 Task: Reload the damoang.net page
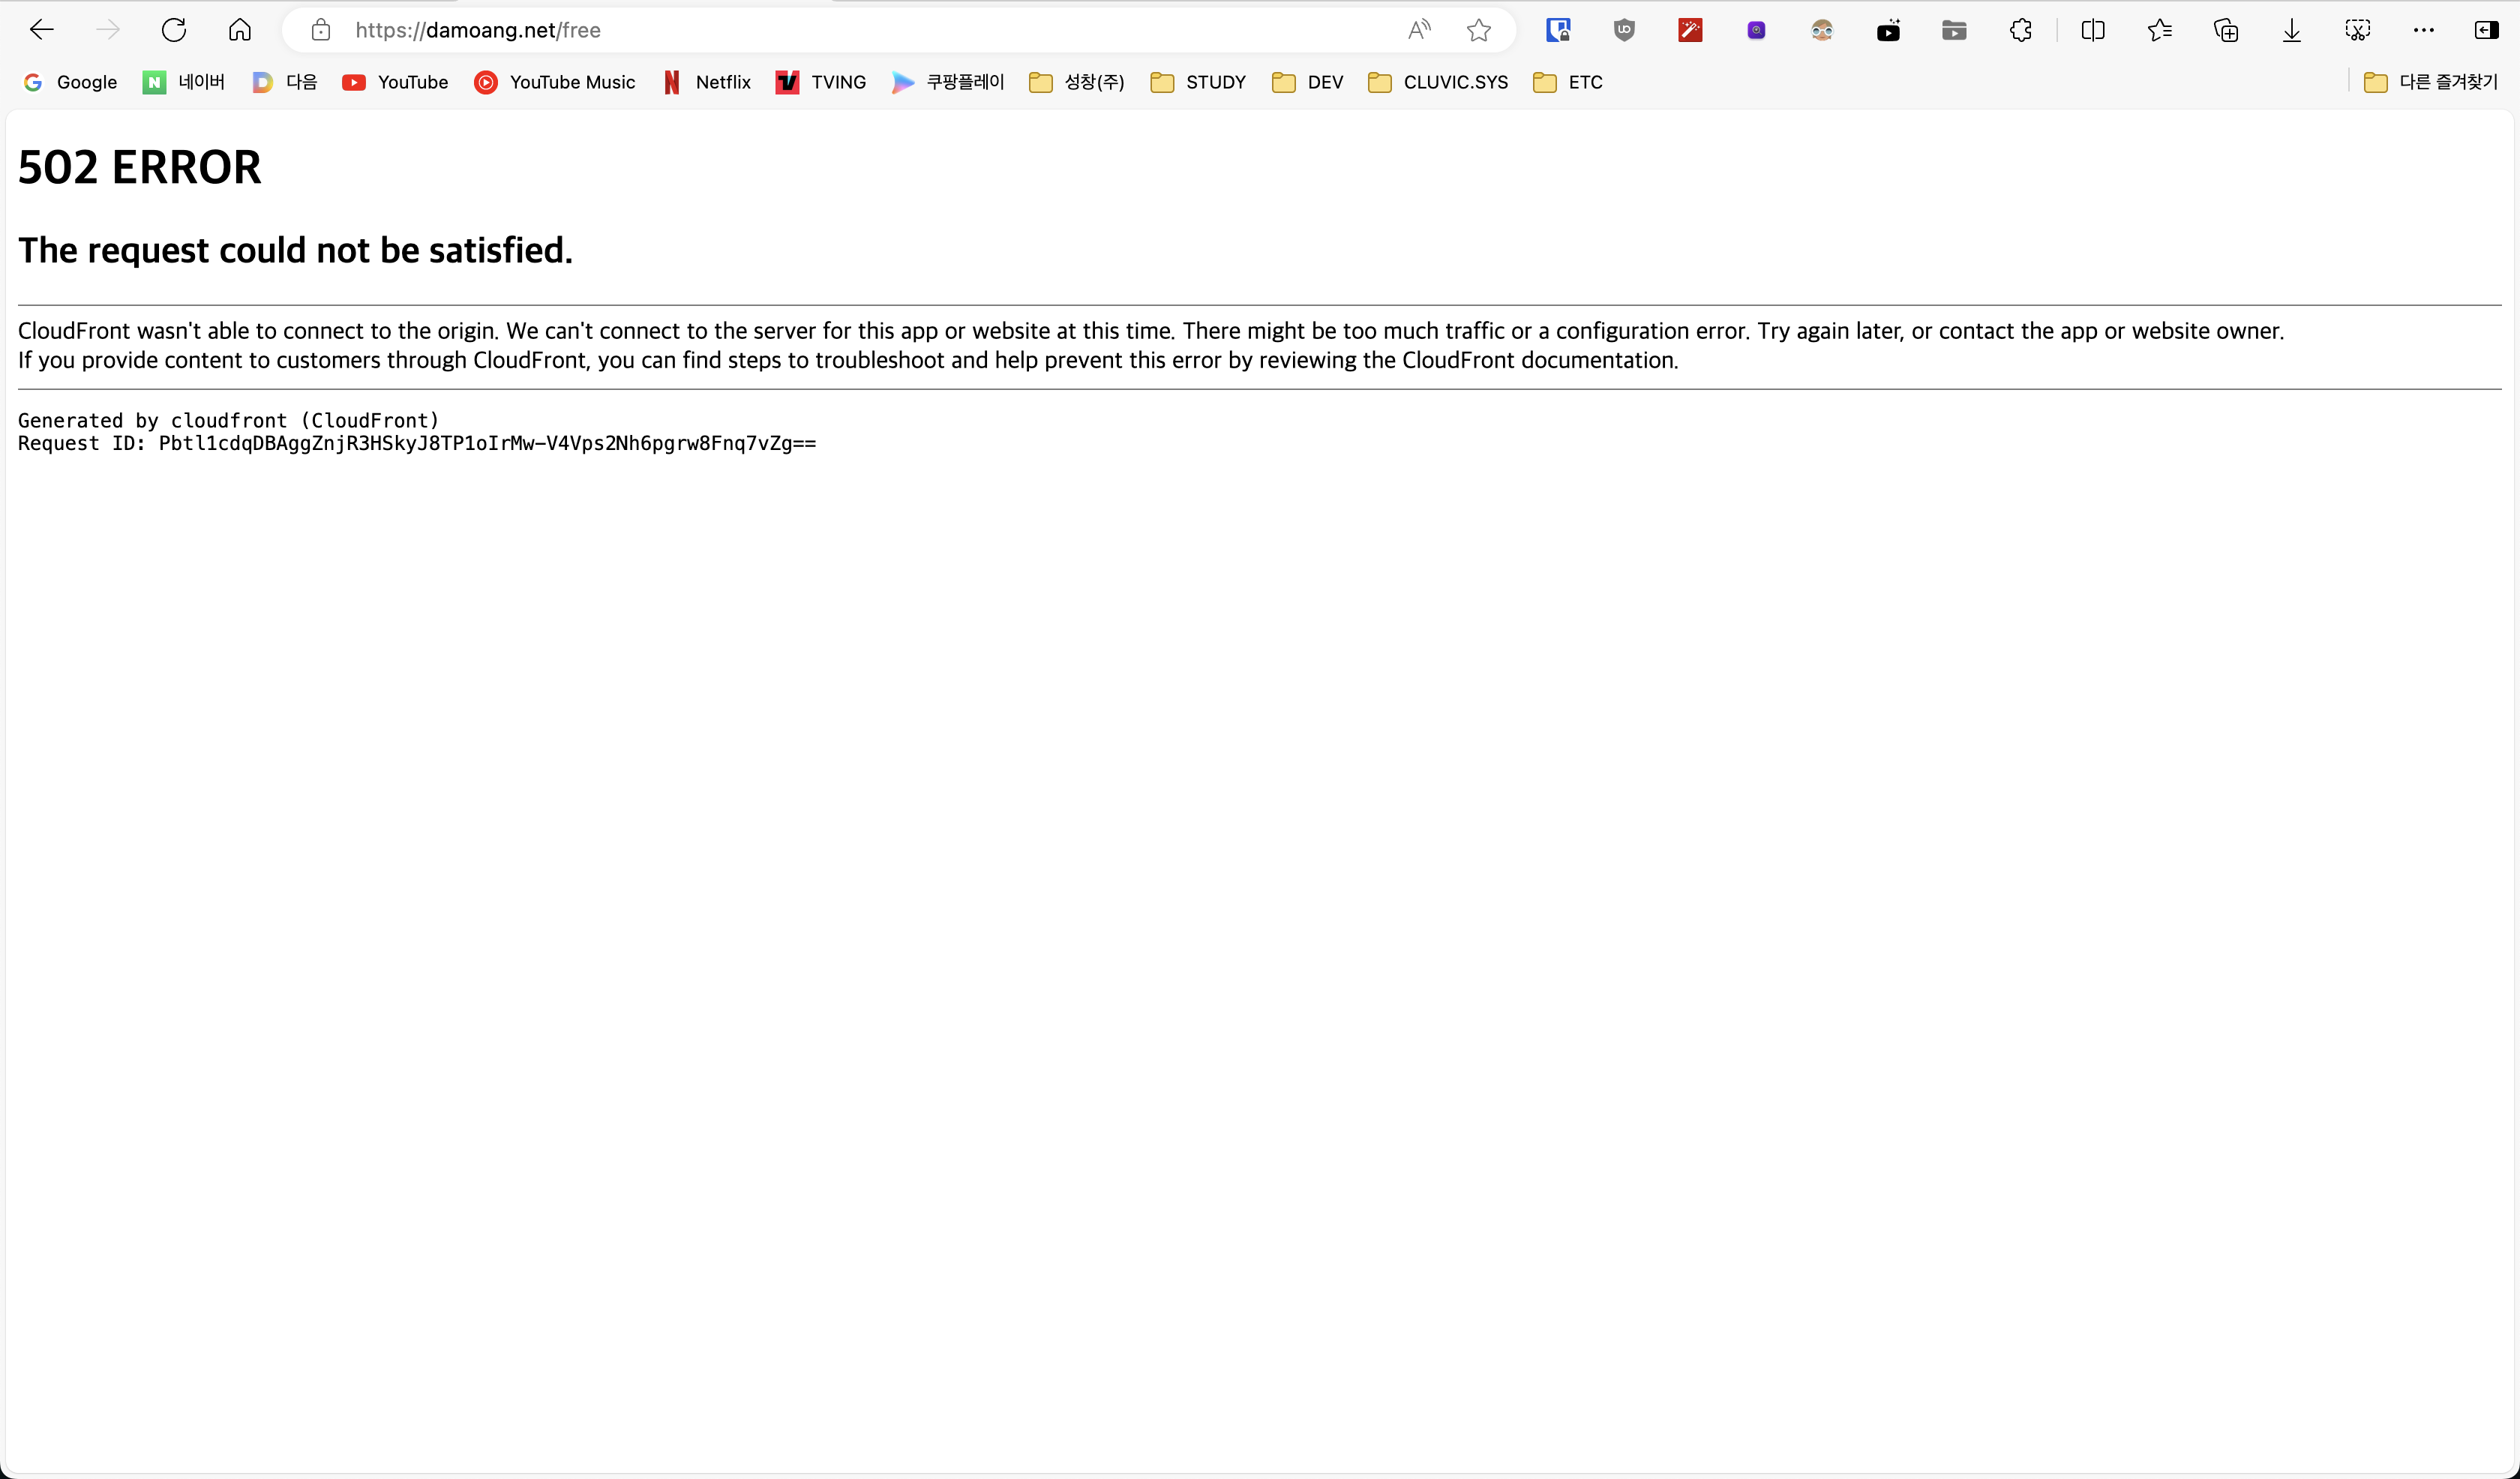[x=174, y=30]
